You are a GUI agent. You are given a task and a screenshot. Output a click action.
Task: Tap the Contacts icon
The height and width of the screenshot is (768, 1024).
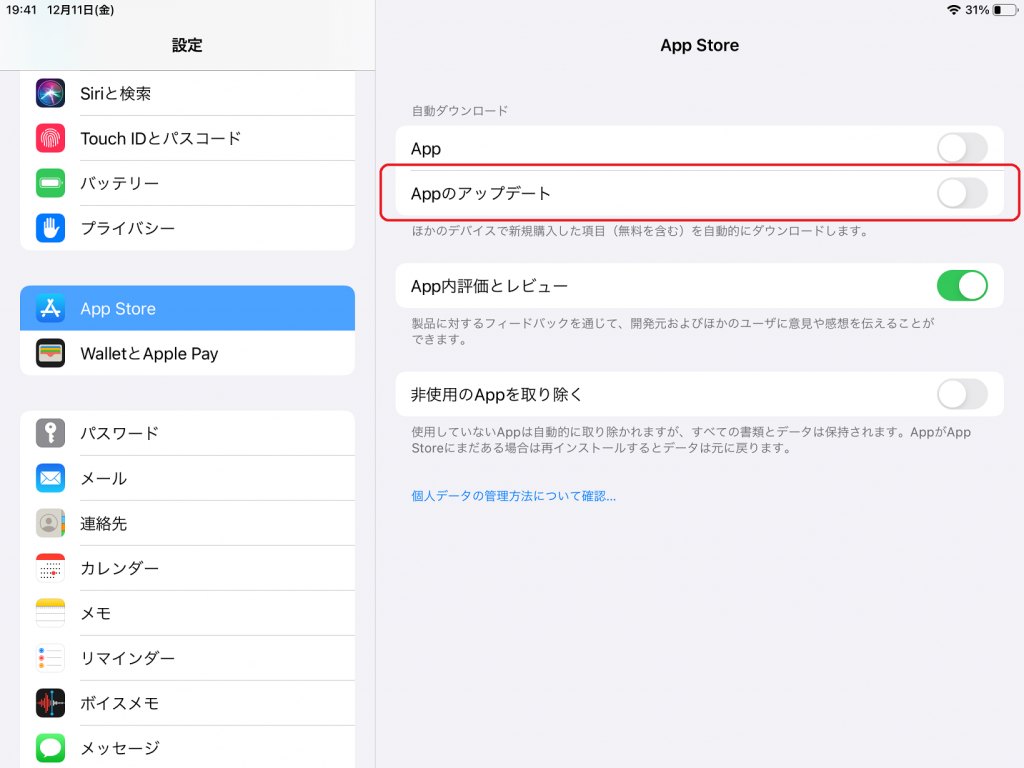pos(50,523)
